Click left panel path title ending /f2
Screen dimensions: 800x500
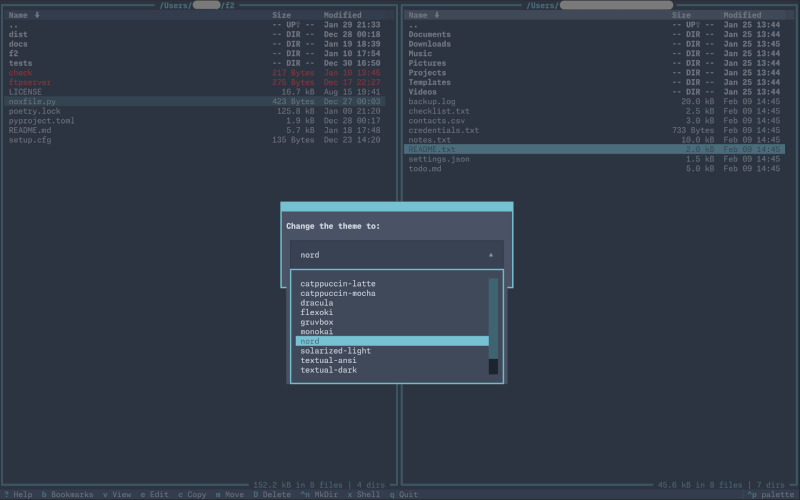[x=197, y=5]
